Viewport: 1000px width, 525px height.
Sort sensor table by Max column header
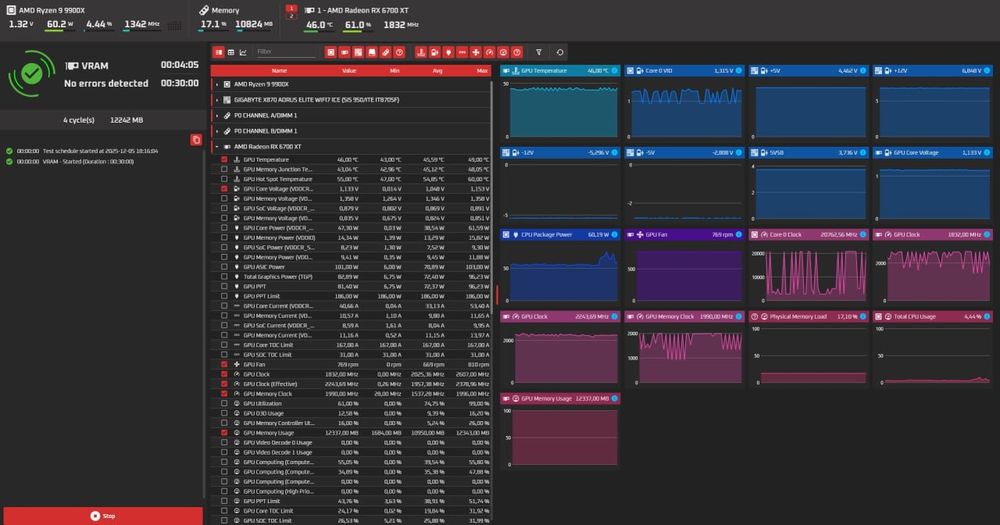tap(482, 71)
